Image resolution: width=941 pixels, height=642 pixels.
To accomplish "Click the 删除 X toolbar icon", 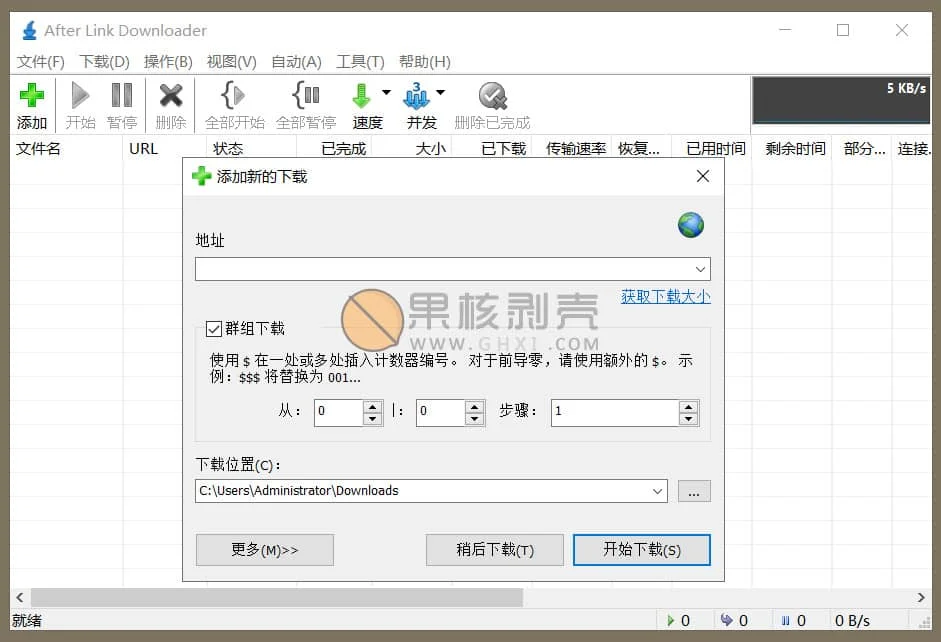I will pos(171,95).
